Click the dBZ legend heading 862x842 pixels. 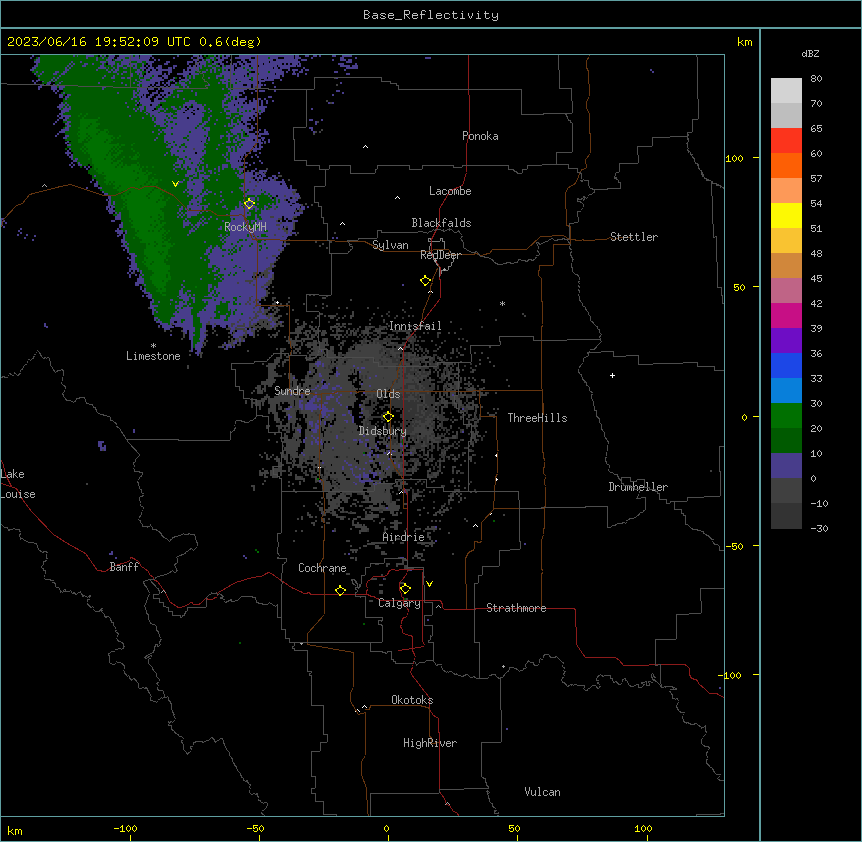[810, 54]
